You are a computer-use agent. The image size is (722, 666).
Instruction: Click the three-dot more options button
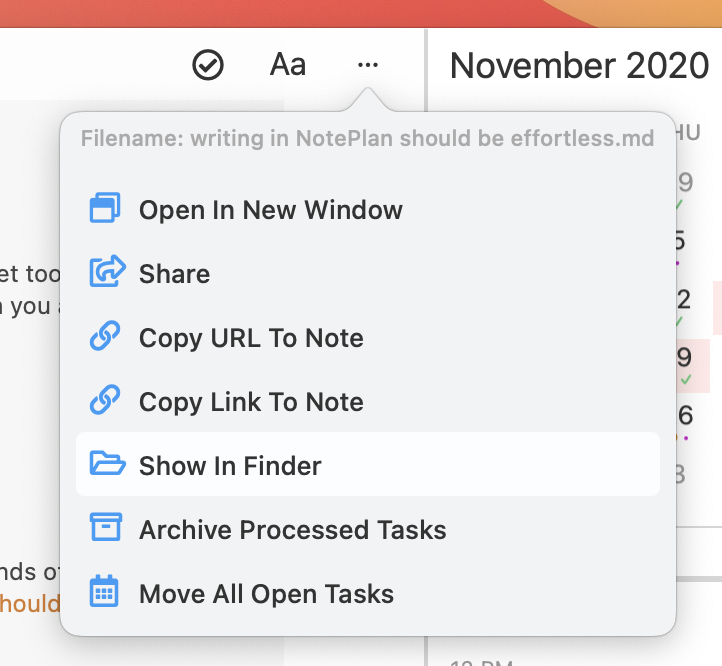point(368,65)
